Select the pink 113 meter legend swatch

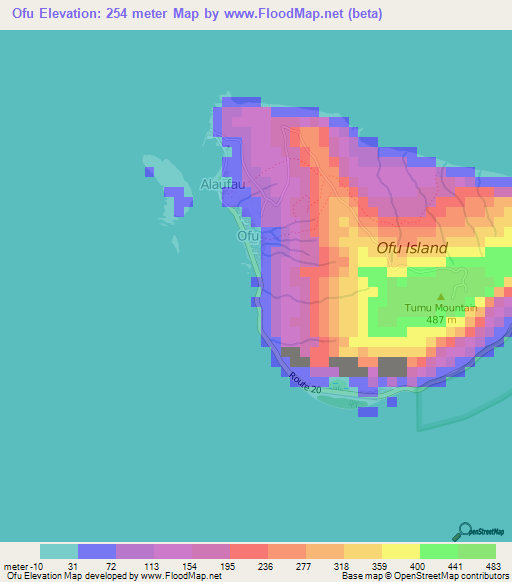173,552
